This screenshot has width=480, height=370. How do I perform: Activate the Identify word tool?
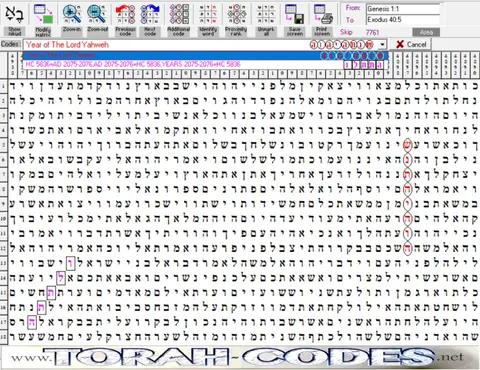pos(208,14)
